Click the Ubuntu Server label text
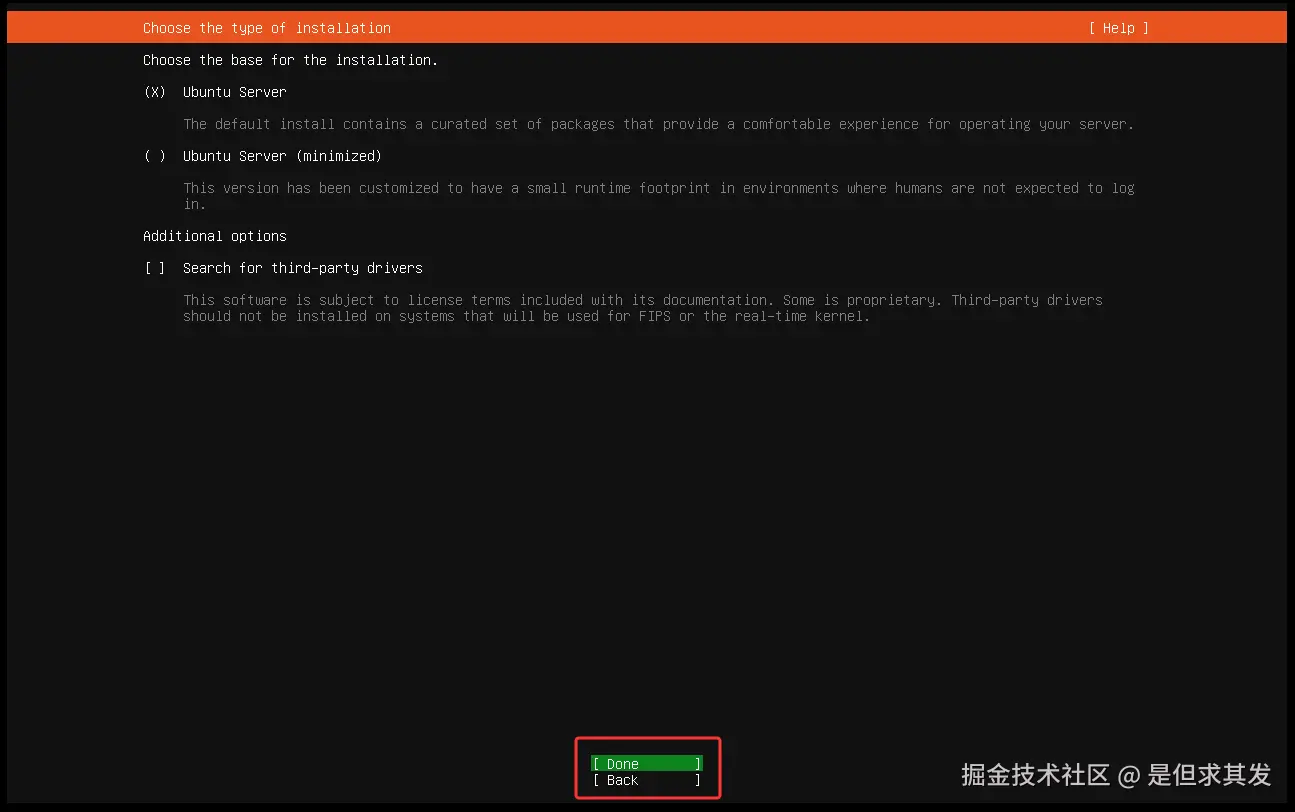This screenshot has height=812, width=1295. pyautogui.click(x=234, y=92)
